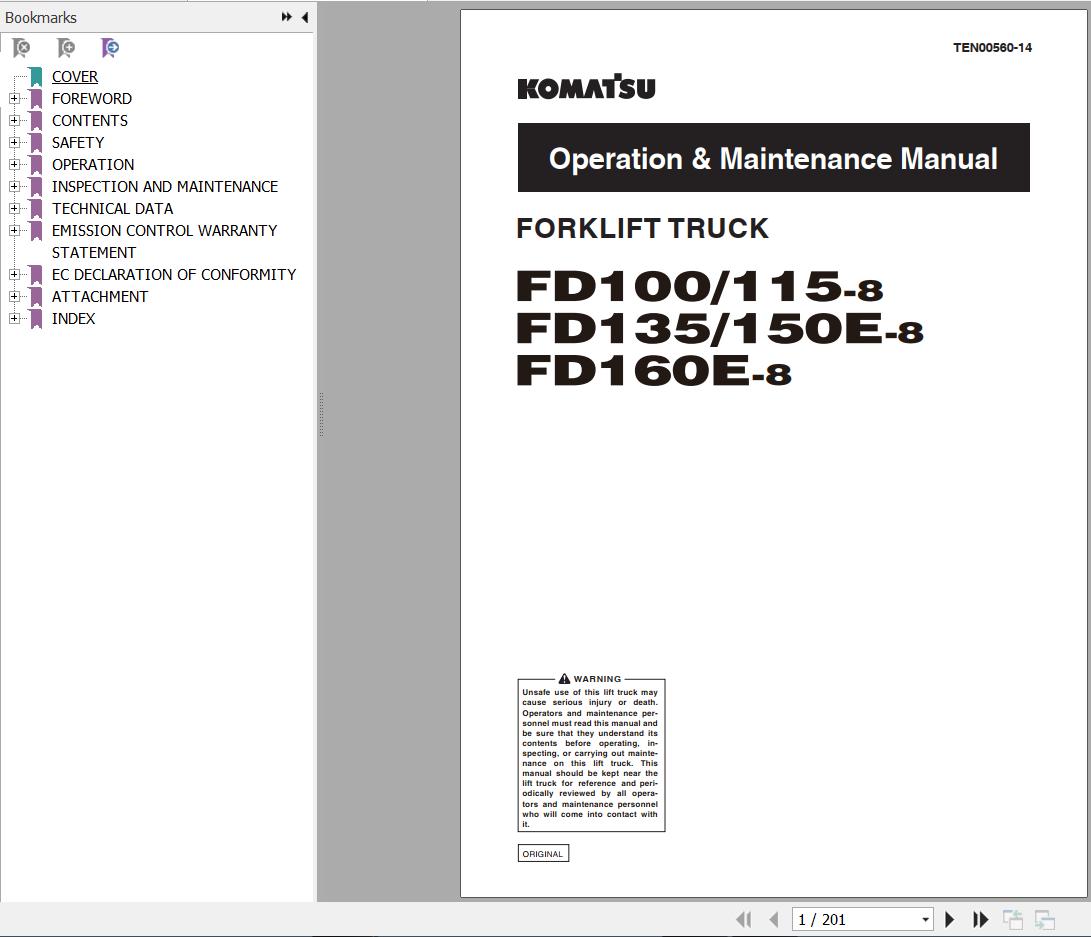This screenshot has width=1091, height=937.
Task: Go to the previous page
Action: pyautogui.click(x=774, y=920)
